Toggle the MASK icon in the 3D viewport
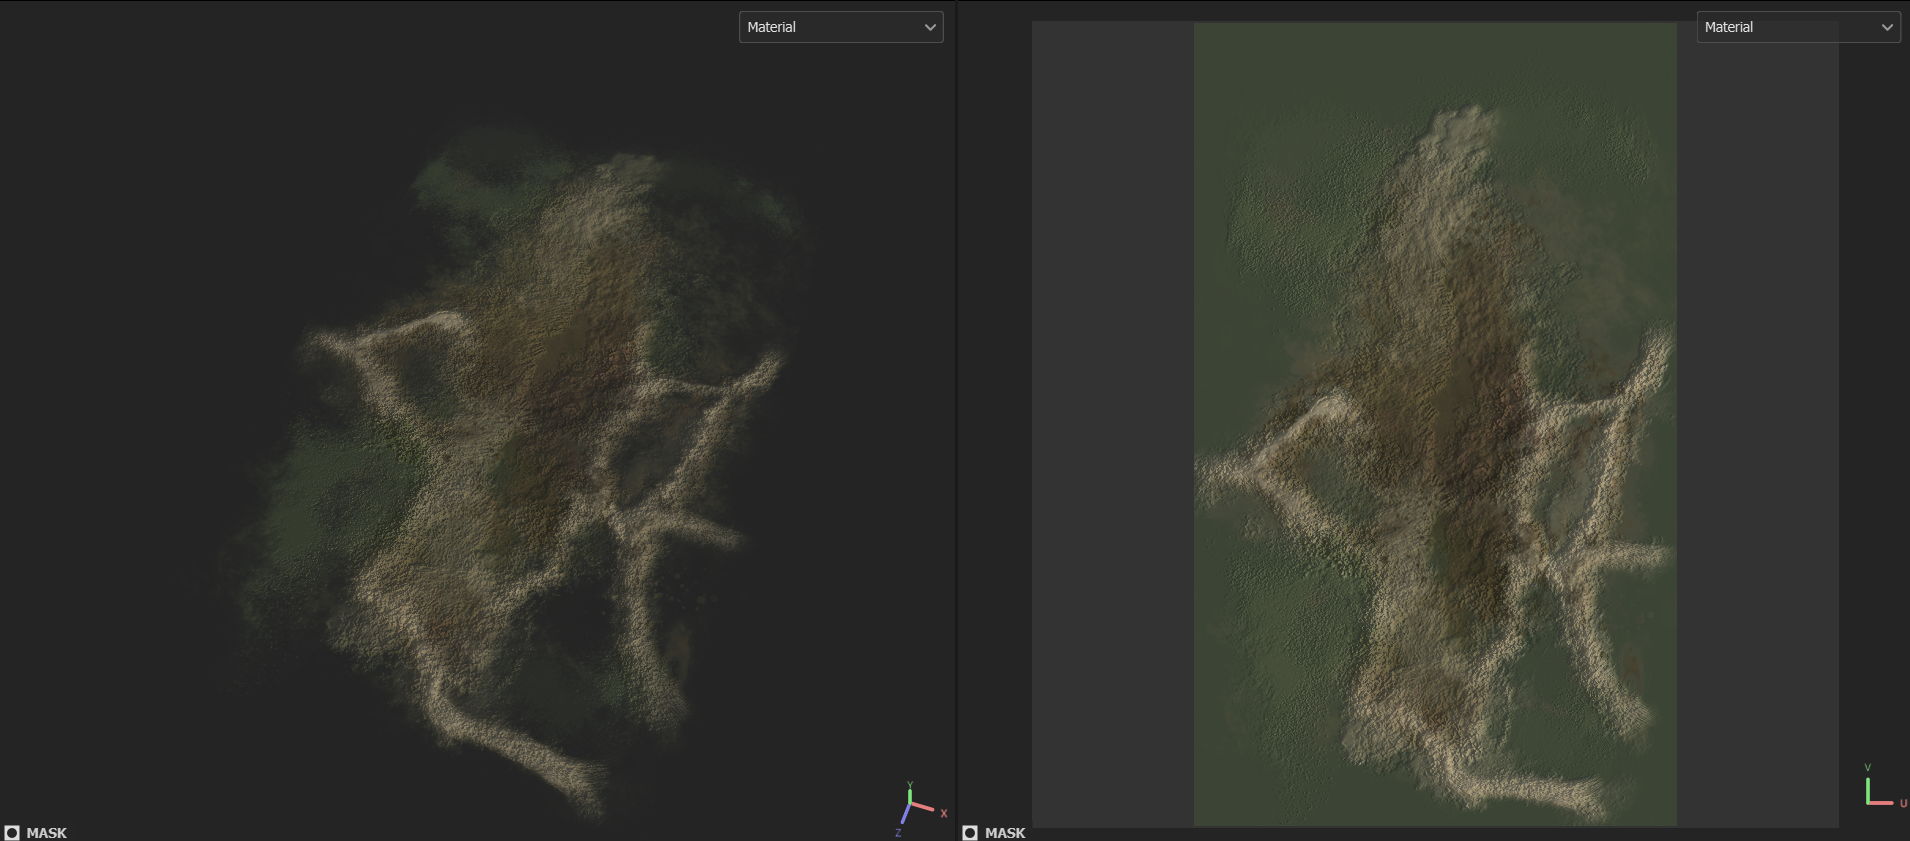 [12, 832]
